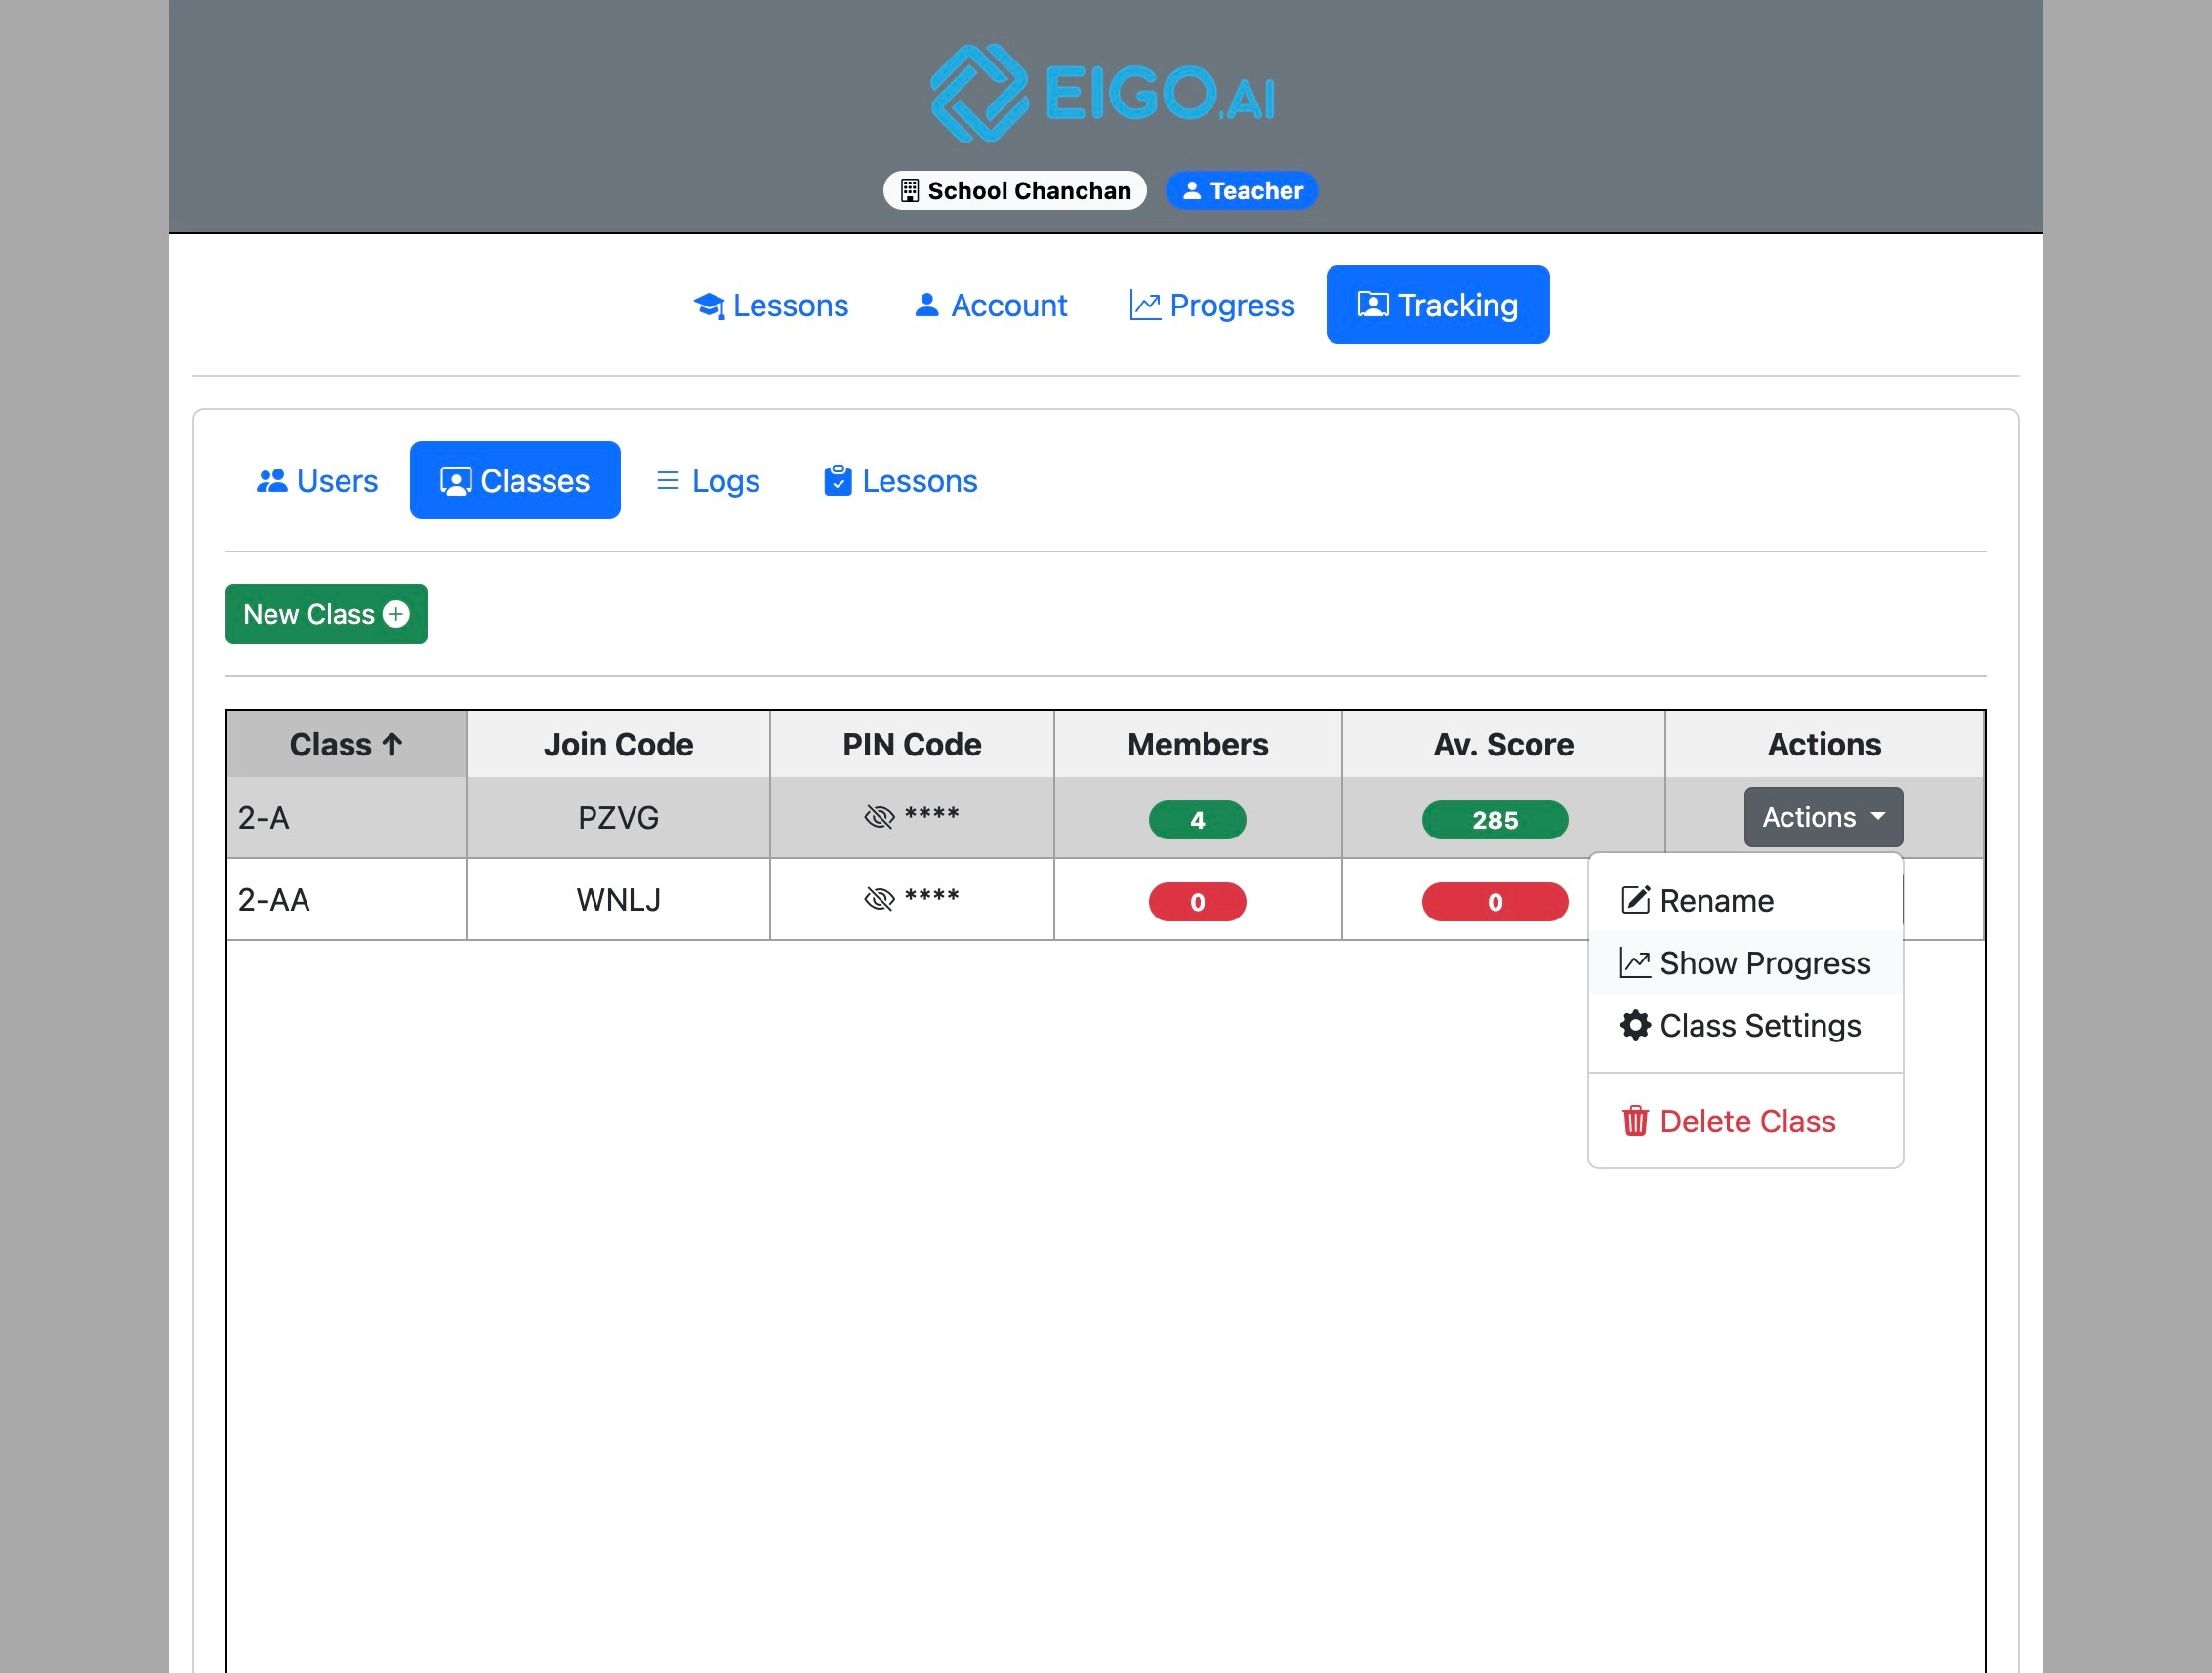
Task: Click the red score badge for 2-AA
Action: (1495, 902)
